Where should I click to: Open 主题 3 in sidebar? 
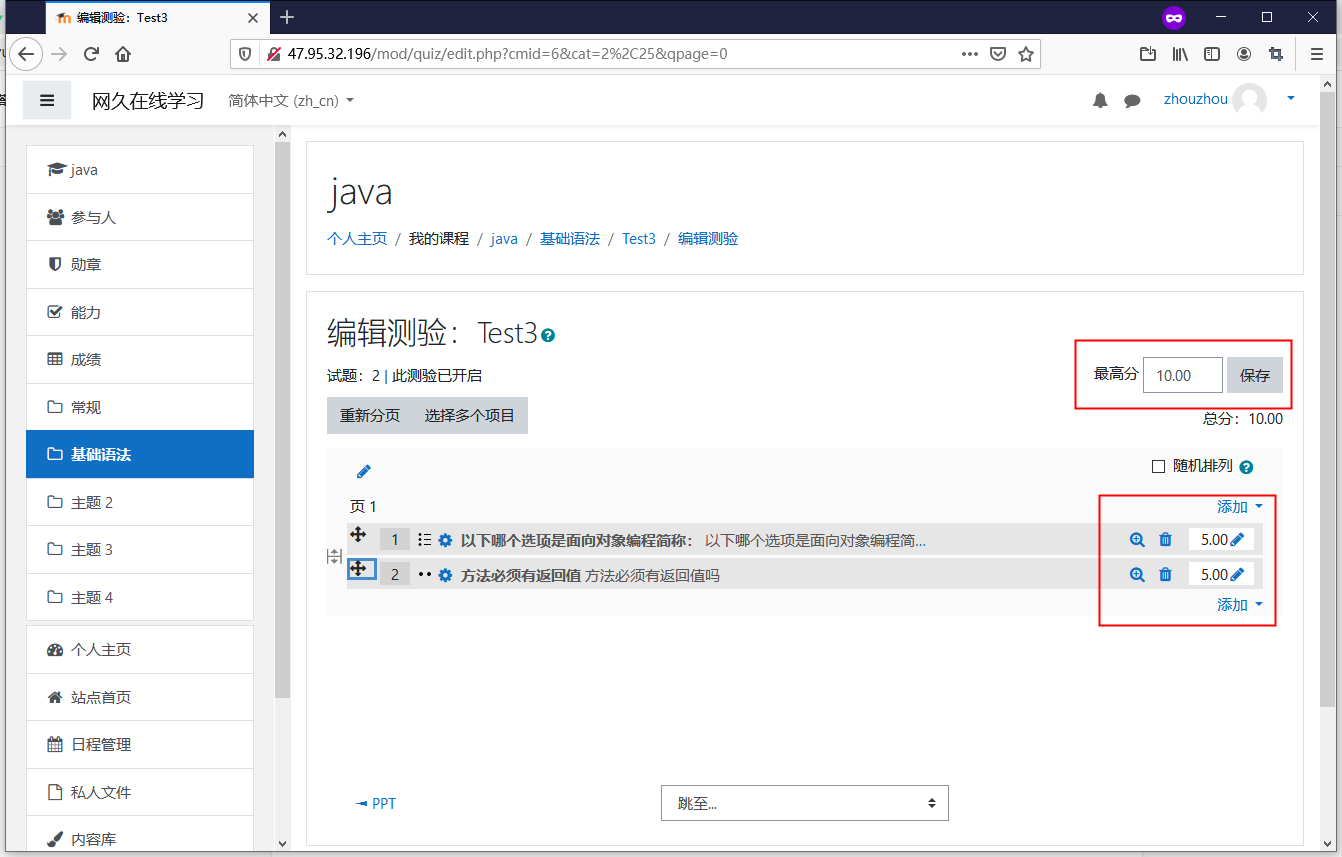tap(140, 549)
